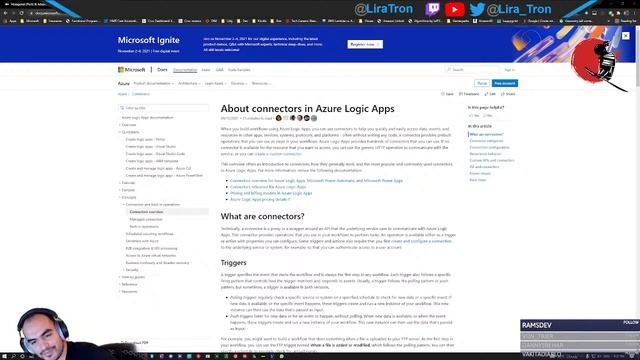Click Yes under Is this page helpful
This screenshot has width=640, height=360.
[x=474, y=116]
